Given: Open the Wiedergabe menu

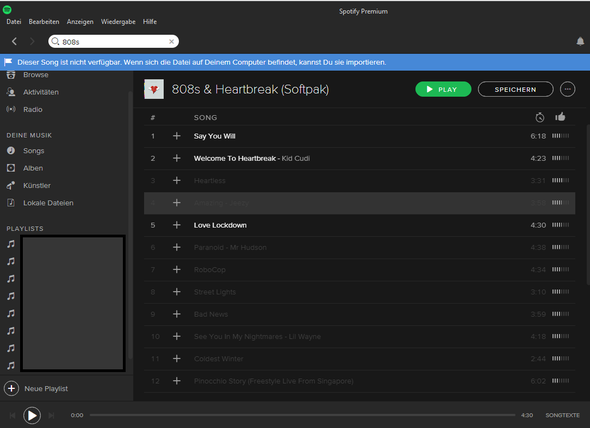Looking at the screenshot, I should [118, 22].
